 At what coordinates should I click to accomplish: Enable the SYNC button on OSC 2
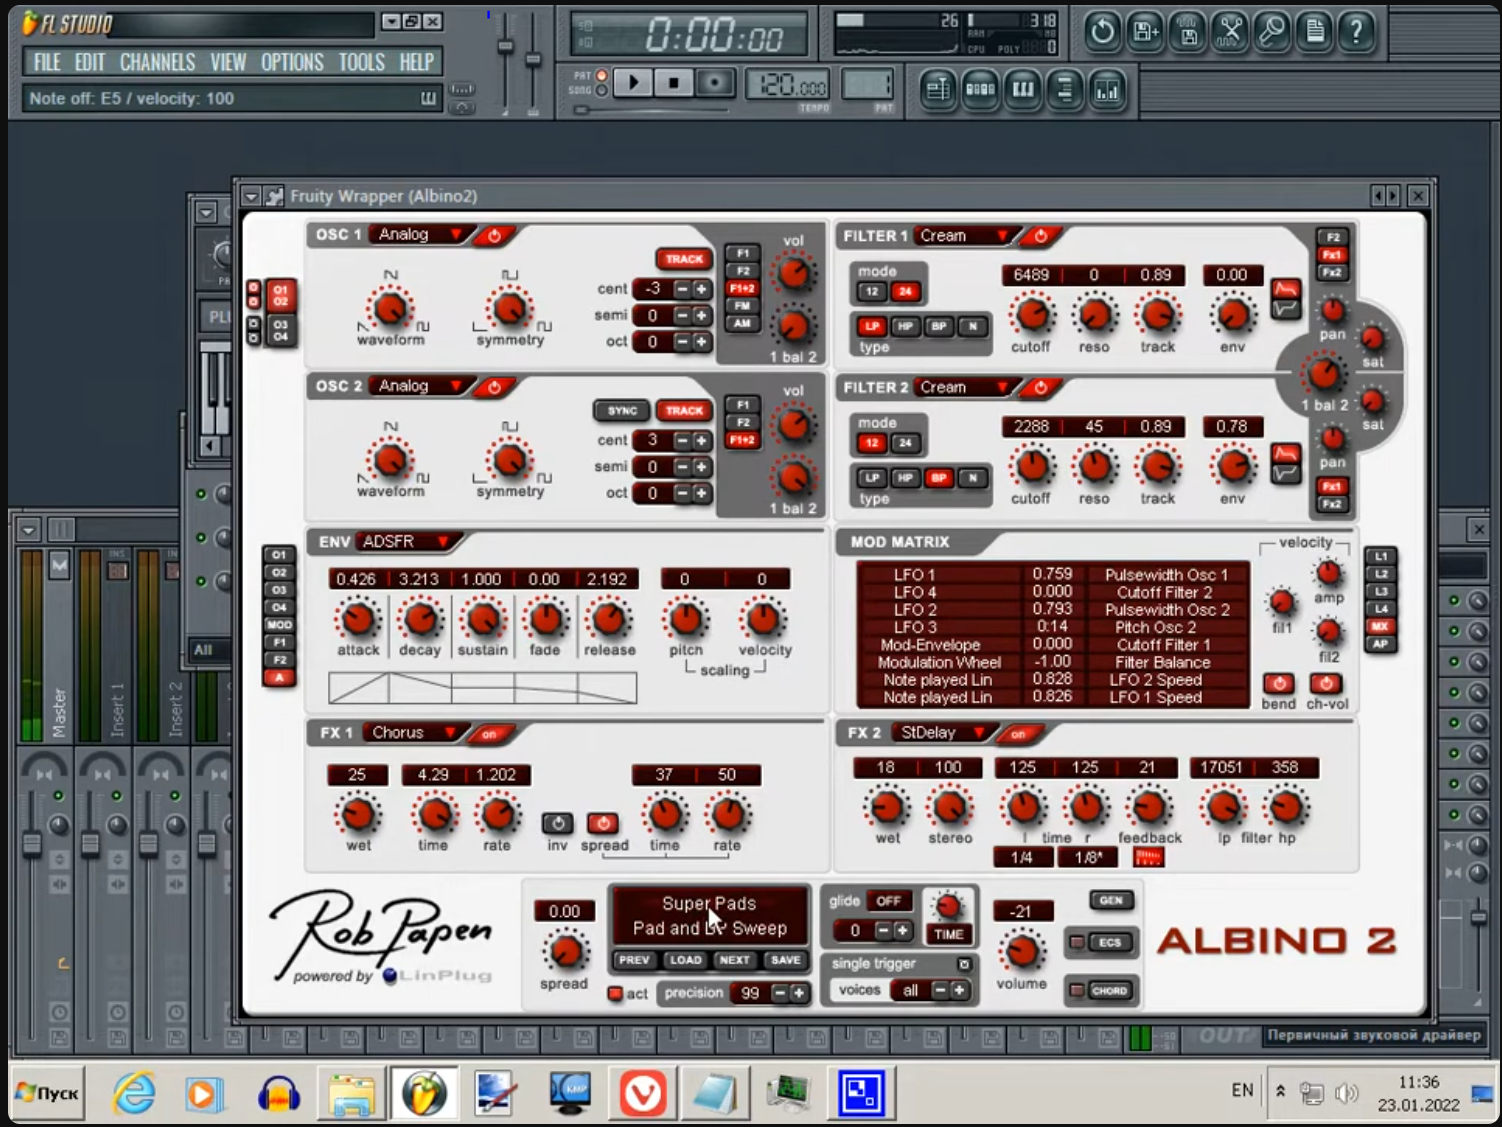[x=621, y=411]
